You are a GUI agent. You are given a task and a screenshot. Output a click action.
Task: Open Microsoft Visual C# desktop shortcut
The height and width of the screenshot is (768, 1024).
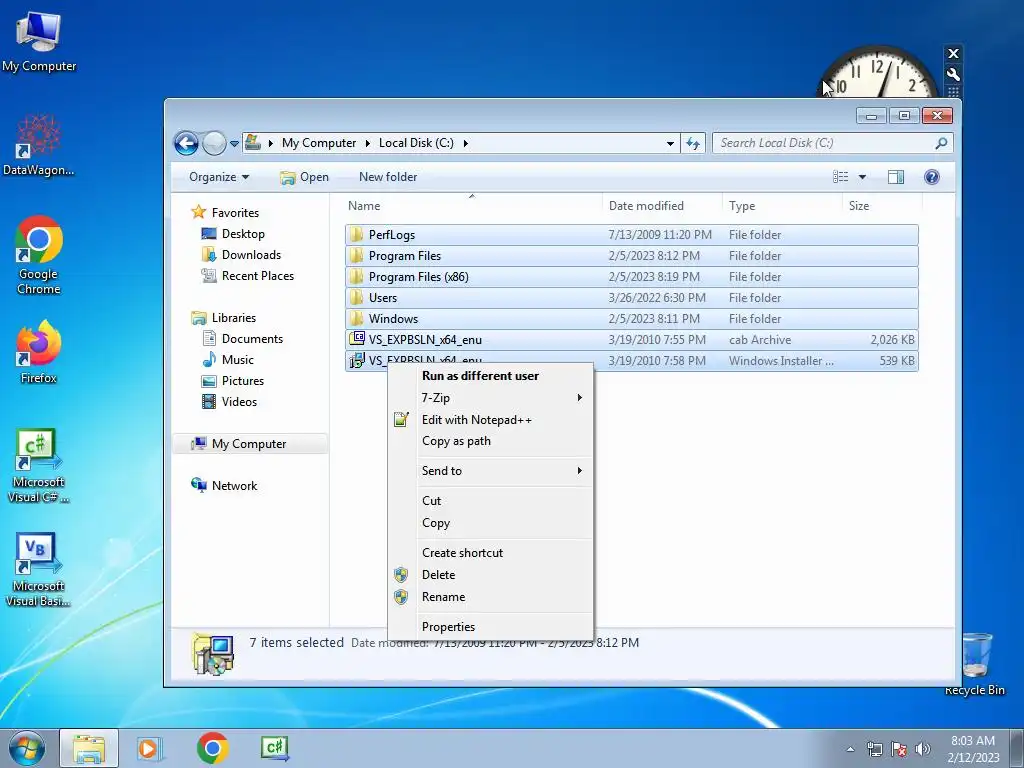click(x=39, y=466)
